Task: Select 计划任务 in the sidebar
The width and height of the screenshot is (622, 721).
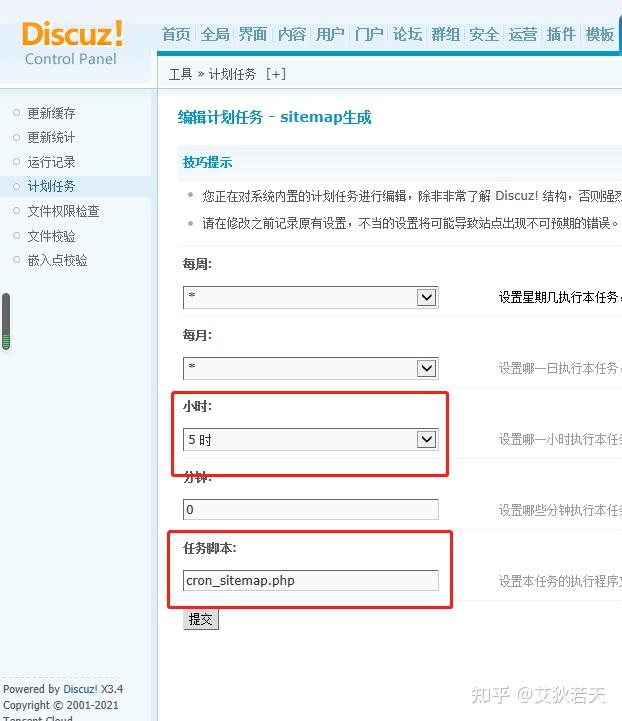Action: point(51,186)
